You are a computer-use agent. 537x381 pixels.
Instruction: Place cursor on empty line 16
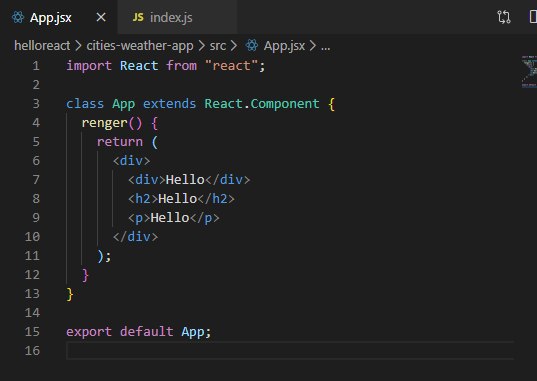coord(290,351)
